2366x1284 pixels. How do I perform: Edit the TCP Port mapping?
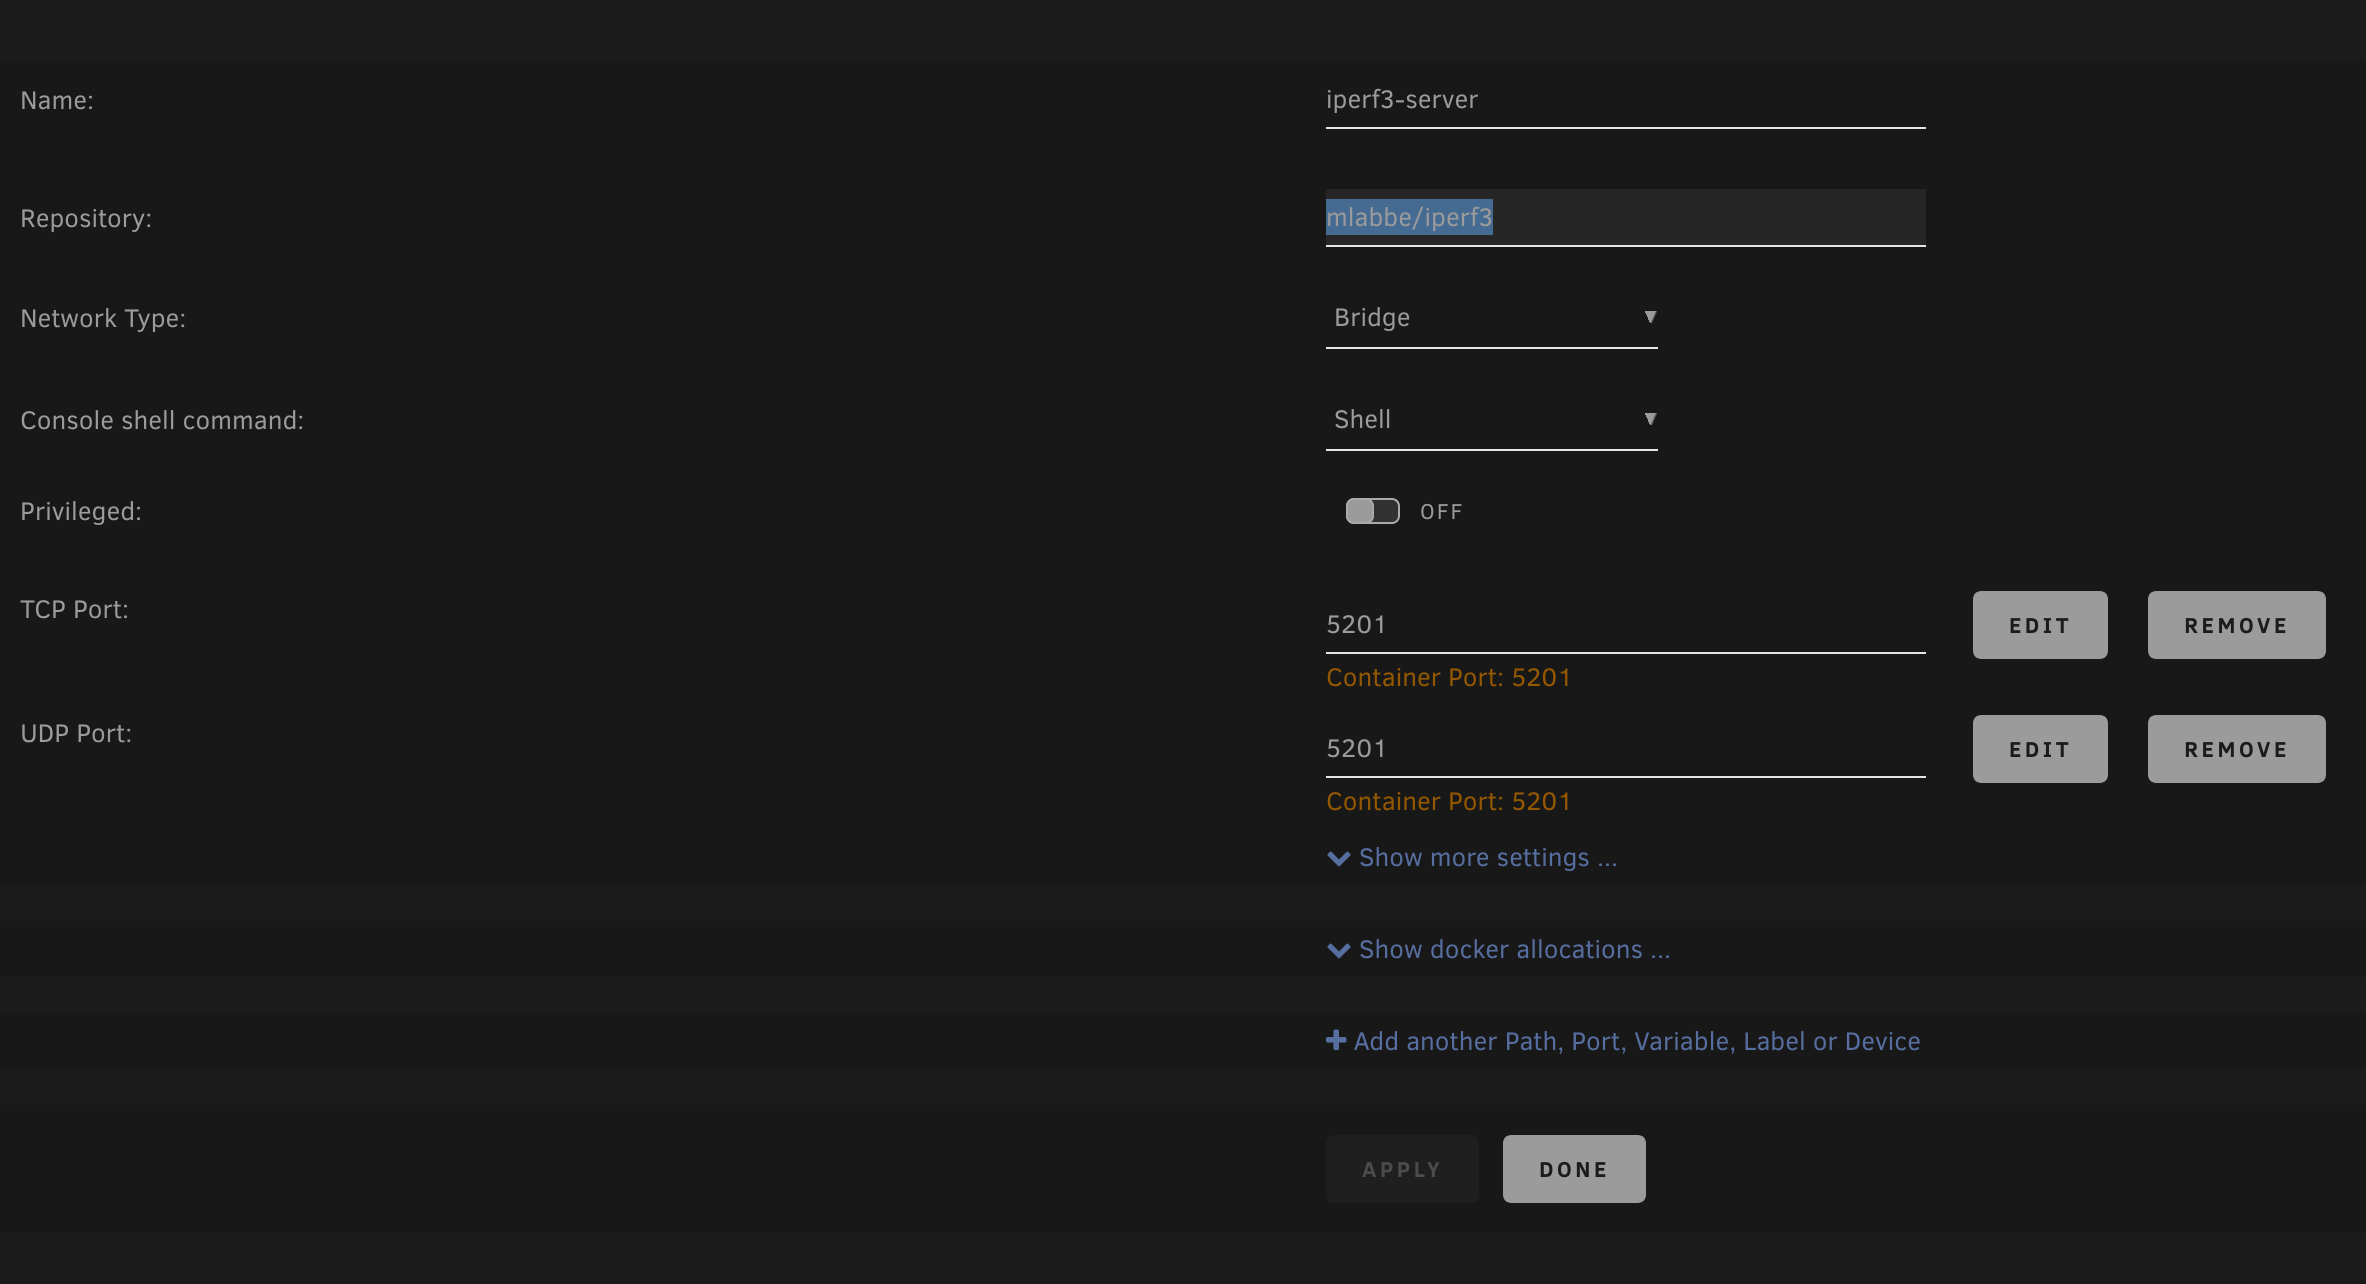[2039, 624]
